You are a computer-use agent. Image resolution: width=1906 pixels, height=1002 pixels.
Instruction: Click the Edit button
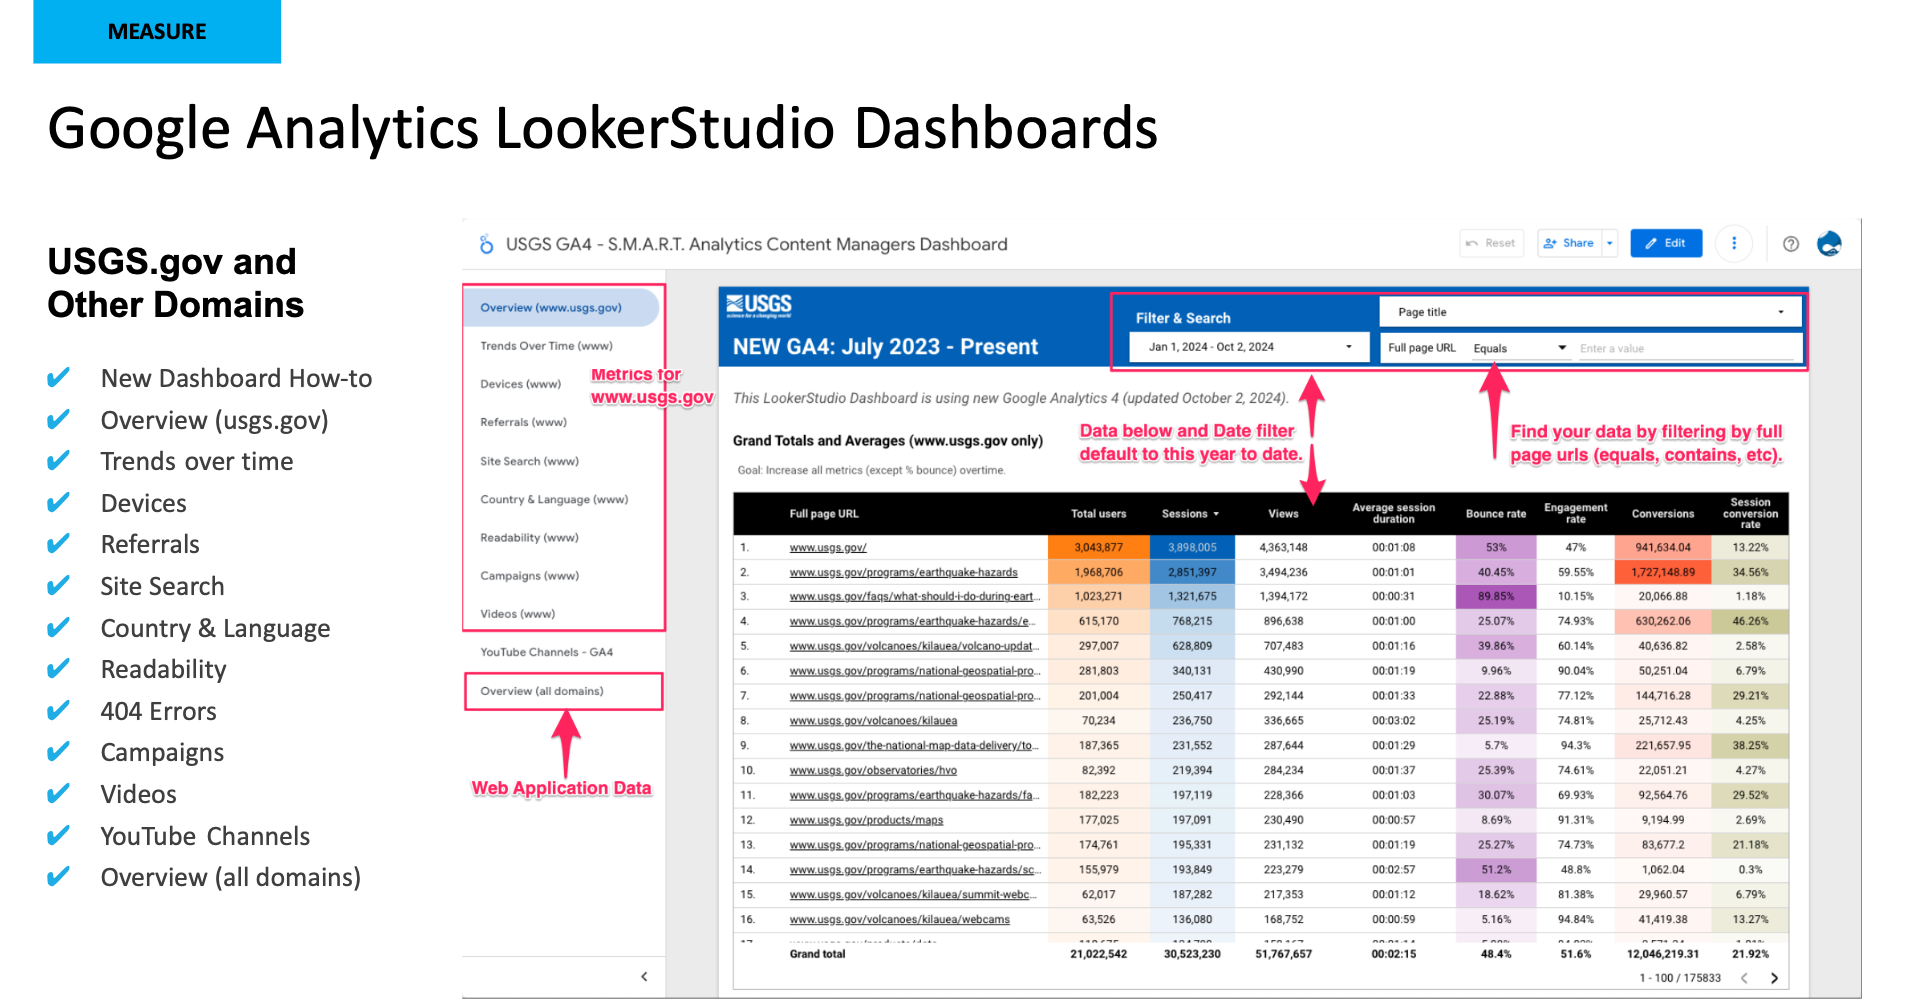pyautogui.click(x=1666, y=243)
